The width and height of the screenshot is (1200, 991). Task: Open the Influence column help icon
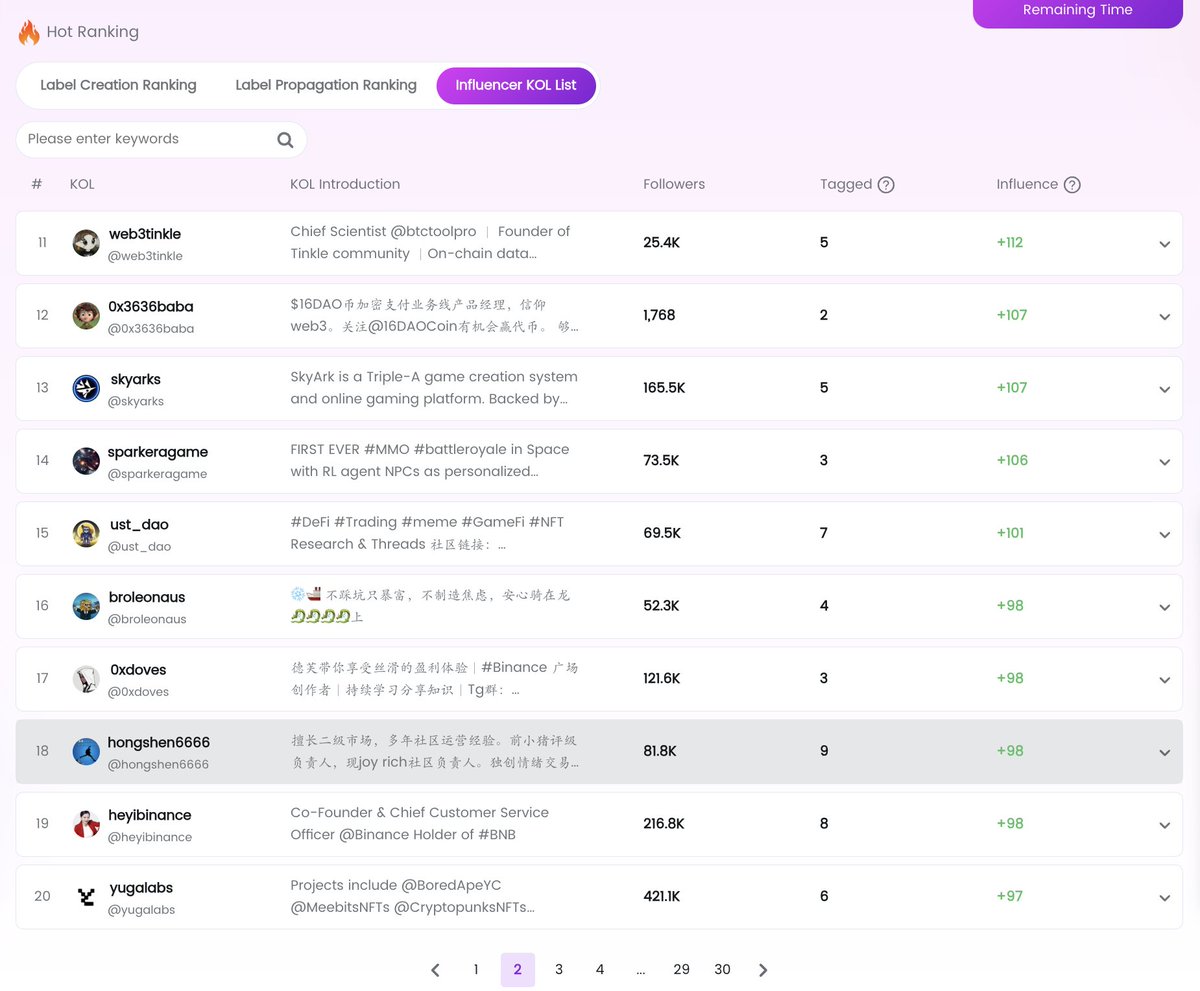1072,185
